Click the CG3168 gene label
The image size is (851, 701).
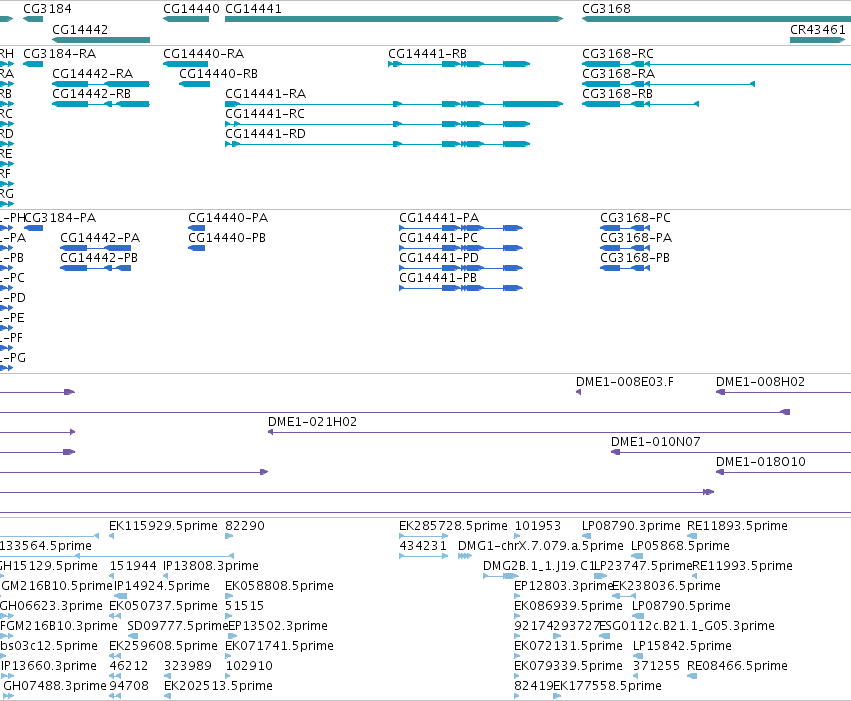click(x=606, y=9)
